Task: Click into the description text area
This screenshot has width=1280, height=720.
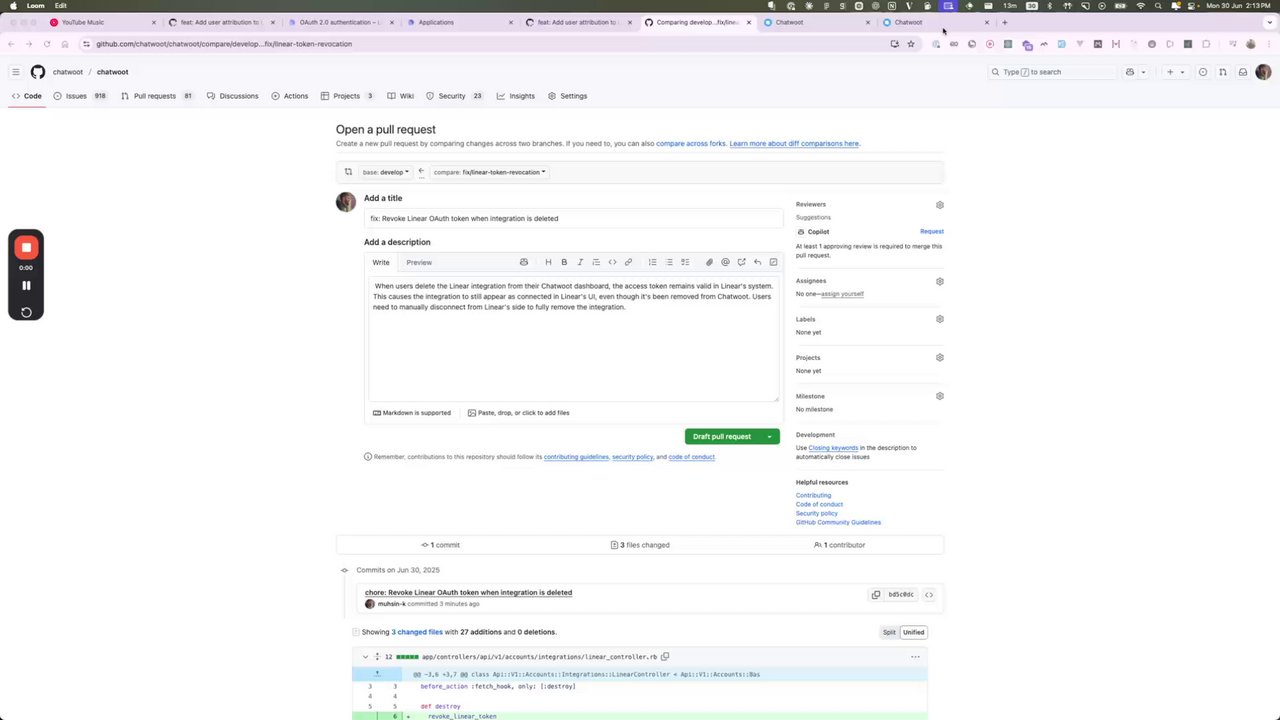Action: coord(573,338)
